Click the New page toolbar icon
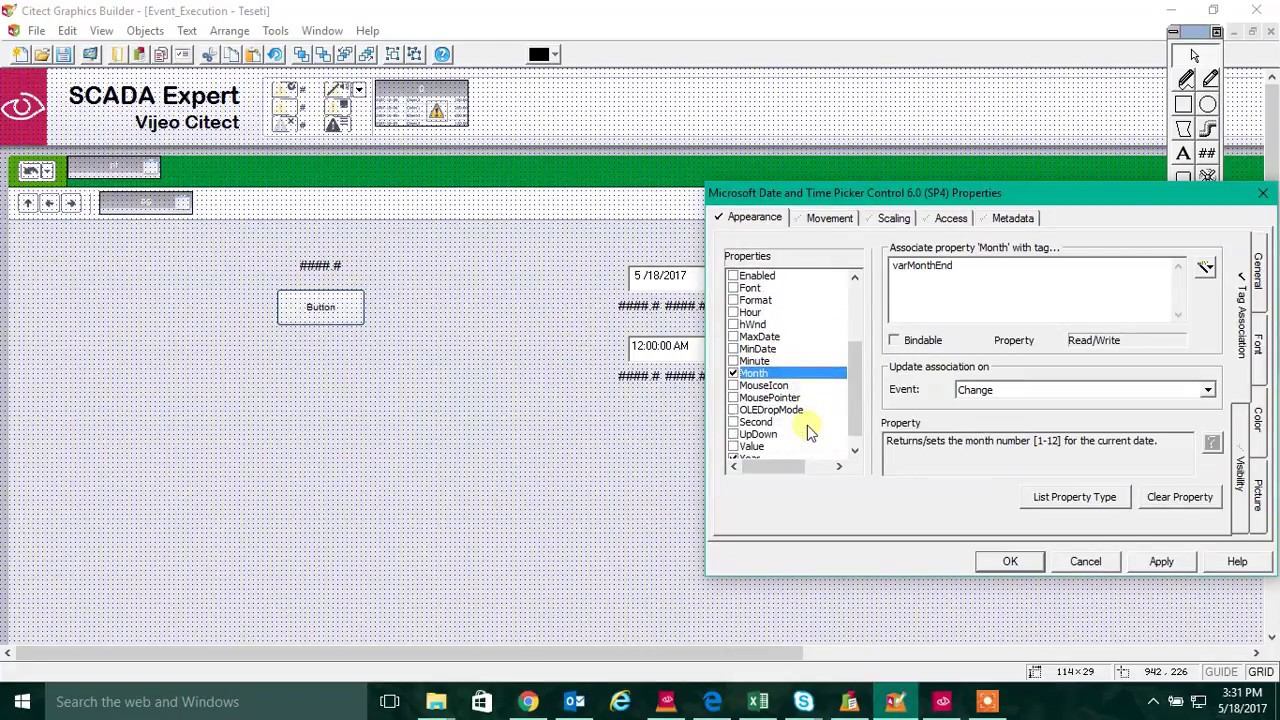This screenshot has height=720, width=1280. coord(20,55)
